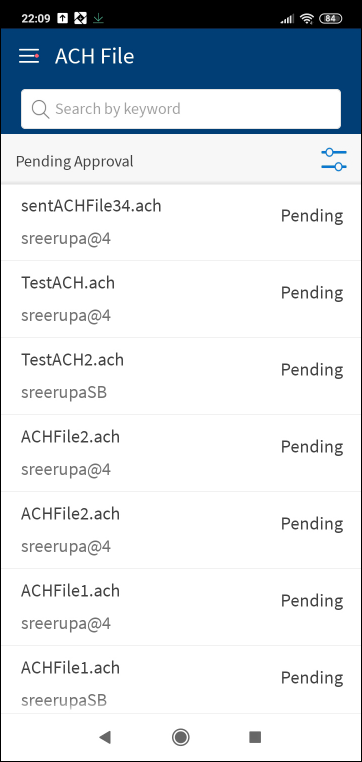
Task: Tap the battery indicator in status bar
Action: [330, 18]
